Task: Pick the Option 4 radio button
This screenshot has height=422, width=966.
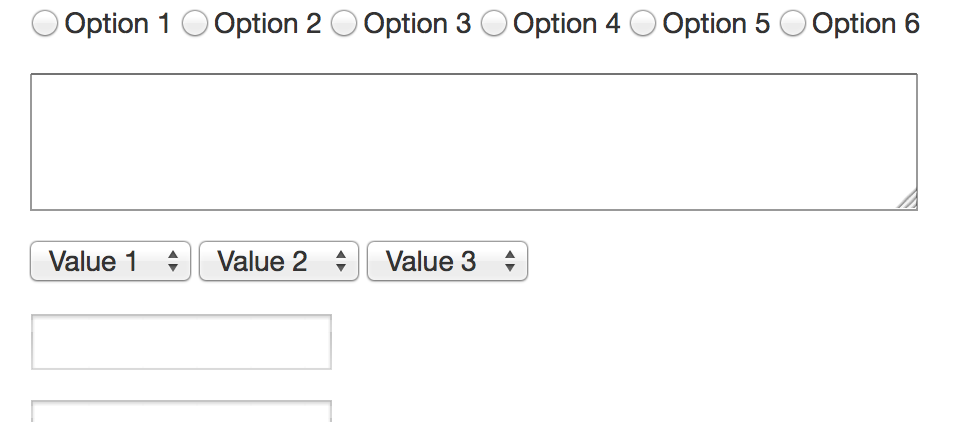Action: [494, 25]
